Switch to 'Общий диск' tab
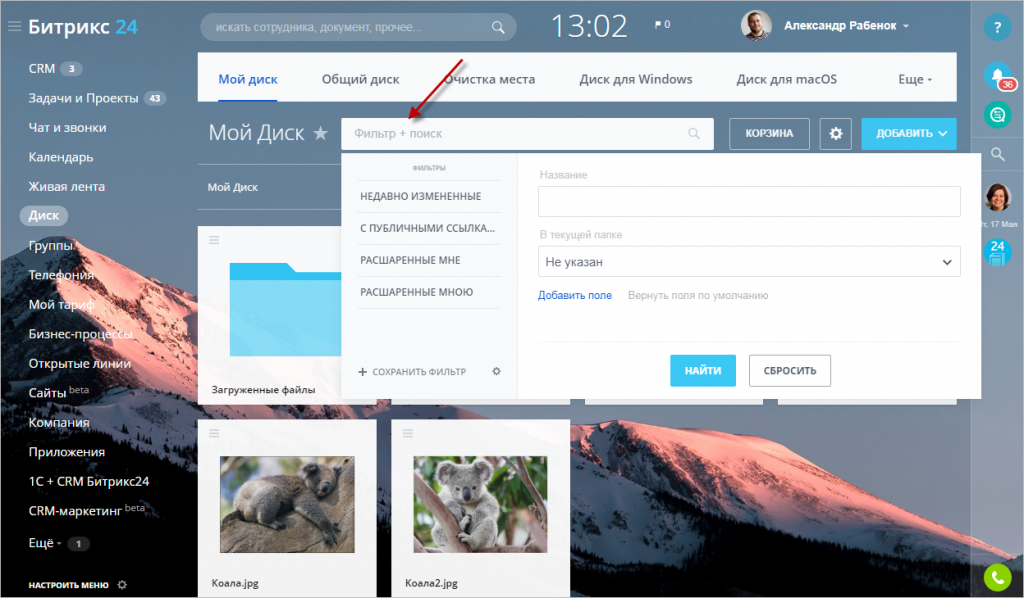The width and height of the screenshot is (1024, 598). click(x=360, y=79)
